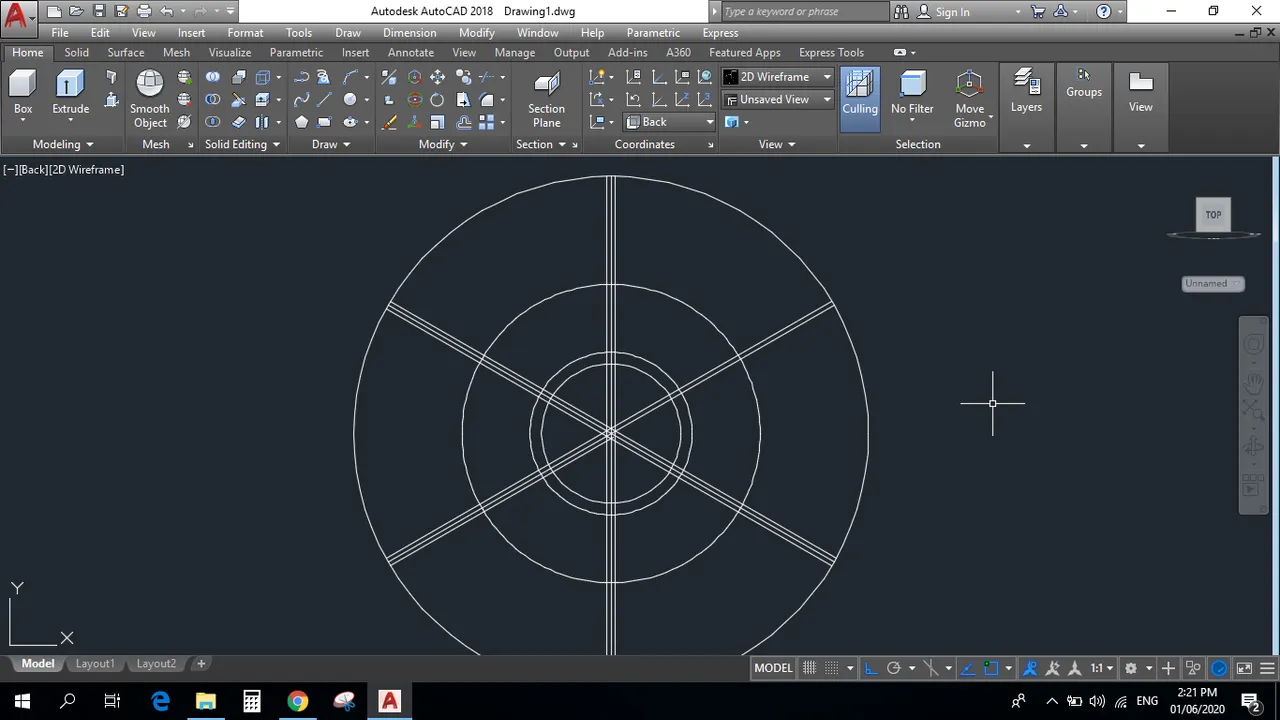
Task: Click the Section Plane tool
Action: coord(546,99)
